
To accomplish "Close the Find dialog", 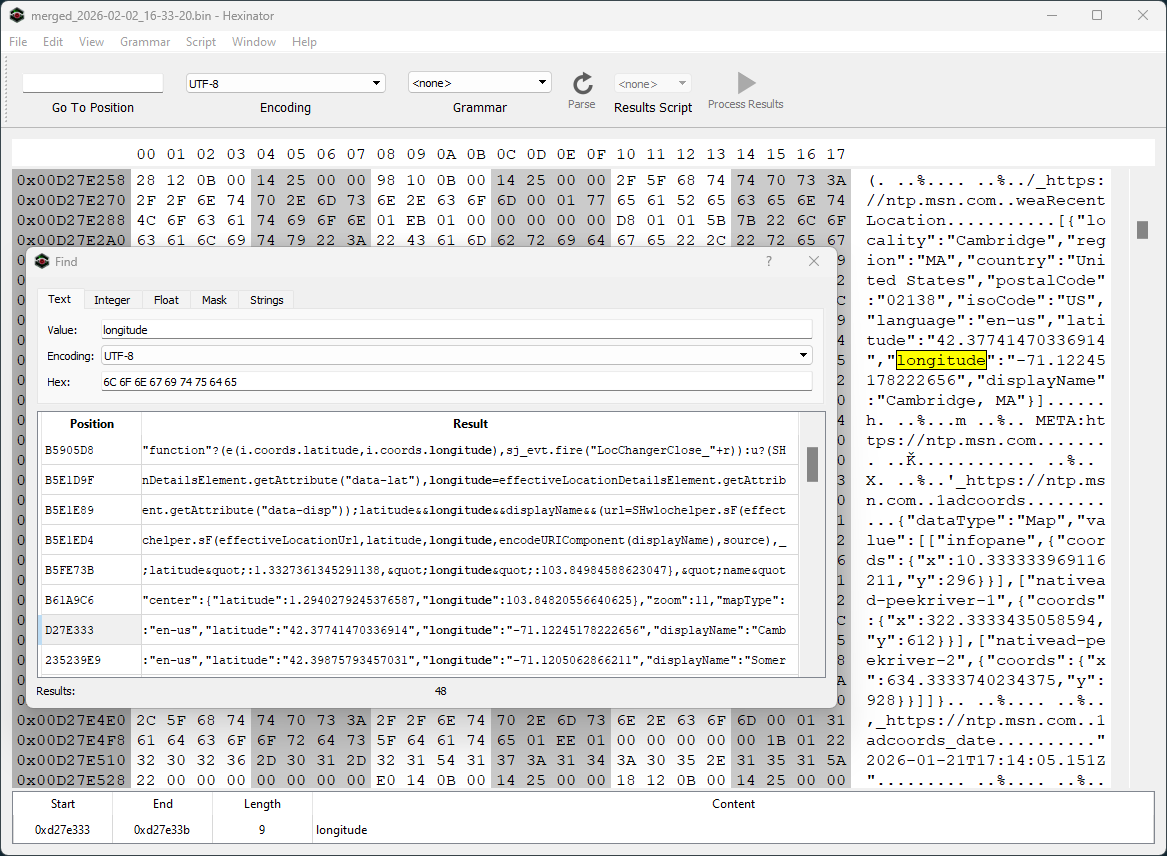I will [x=813, y=261].
